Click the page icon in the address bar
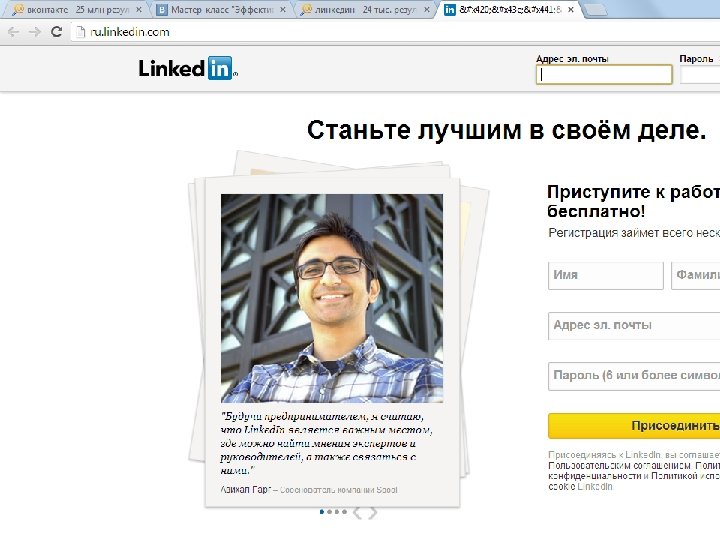Screen dimensions: 720x540 81,32
